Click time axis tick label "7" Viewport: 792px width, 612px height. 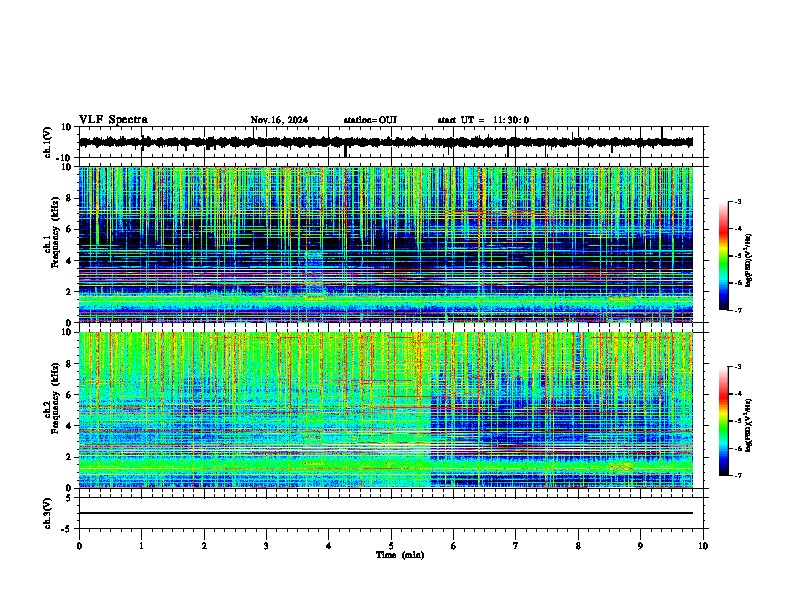point(516,546)
